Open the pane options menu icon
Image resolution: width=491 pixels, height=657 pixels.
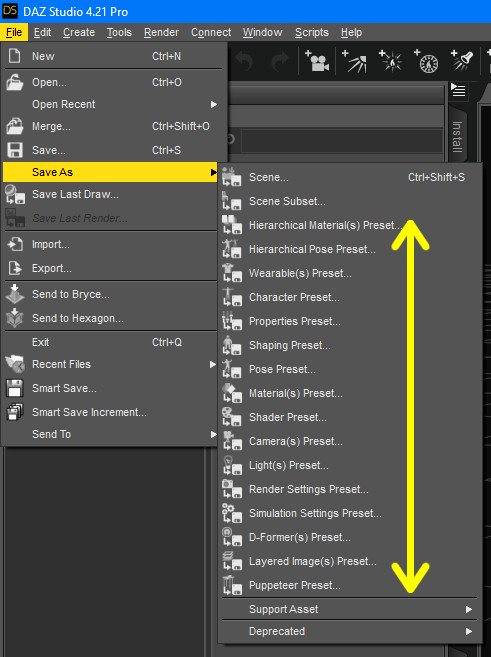click(458, 90)
